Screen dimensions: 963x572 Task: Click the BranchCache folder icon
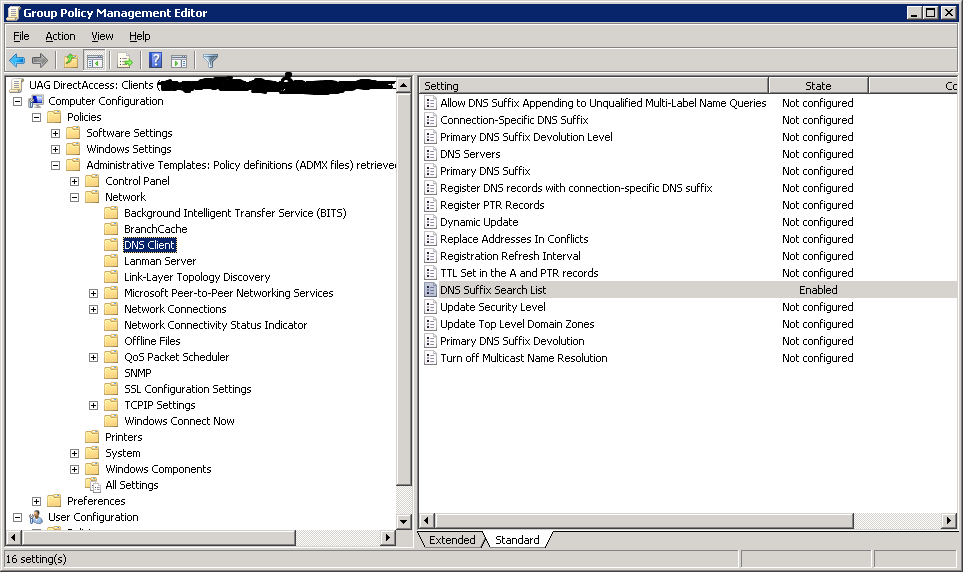click(x=111, y=229)
